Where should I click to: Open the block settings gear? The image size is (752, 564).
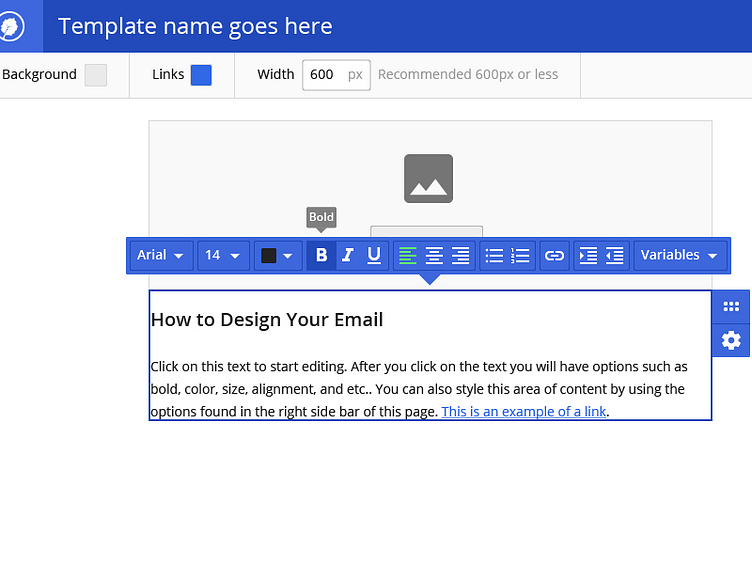tap(731, 341)
